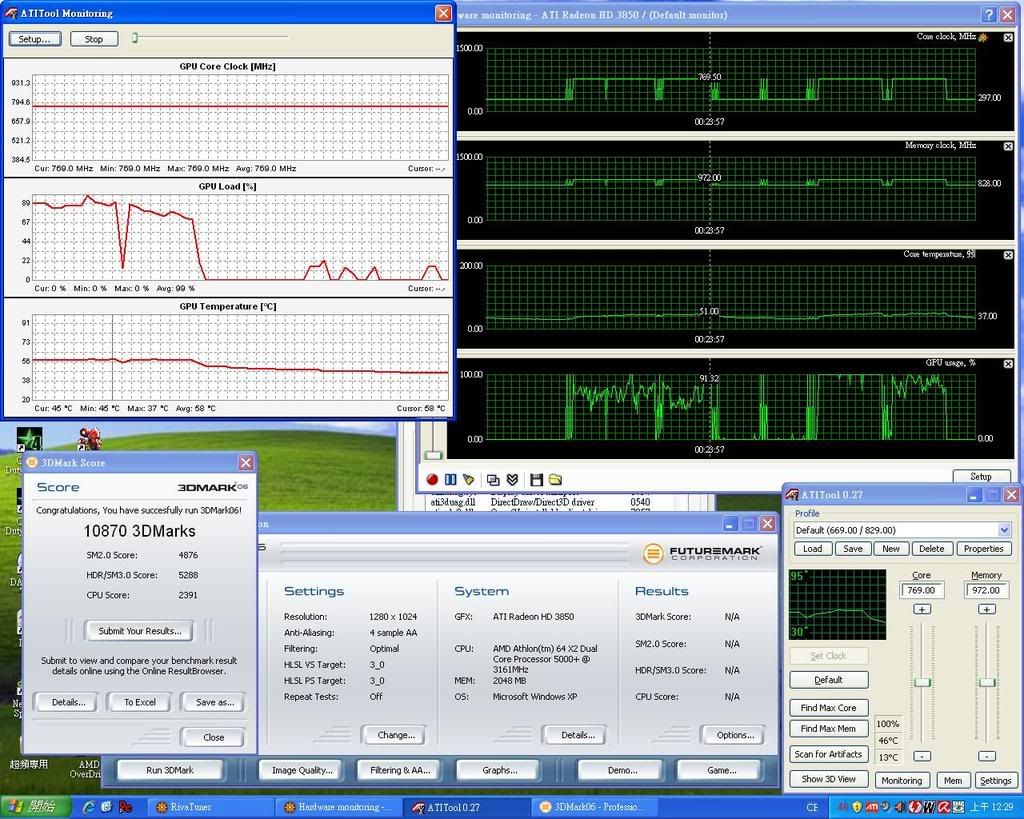Click the volume speaker tray icon

900,807
